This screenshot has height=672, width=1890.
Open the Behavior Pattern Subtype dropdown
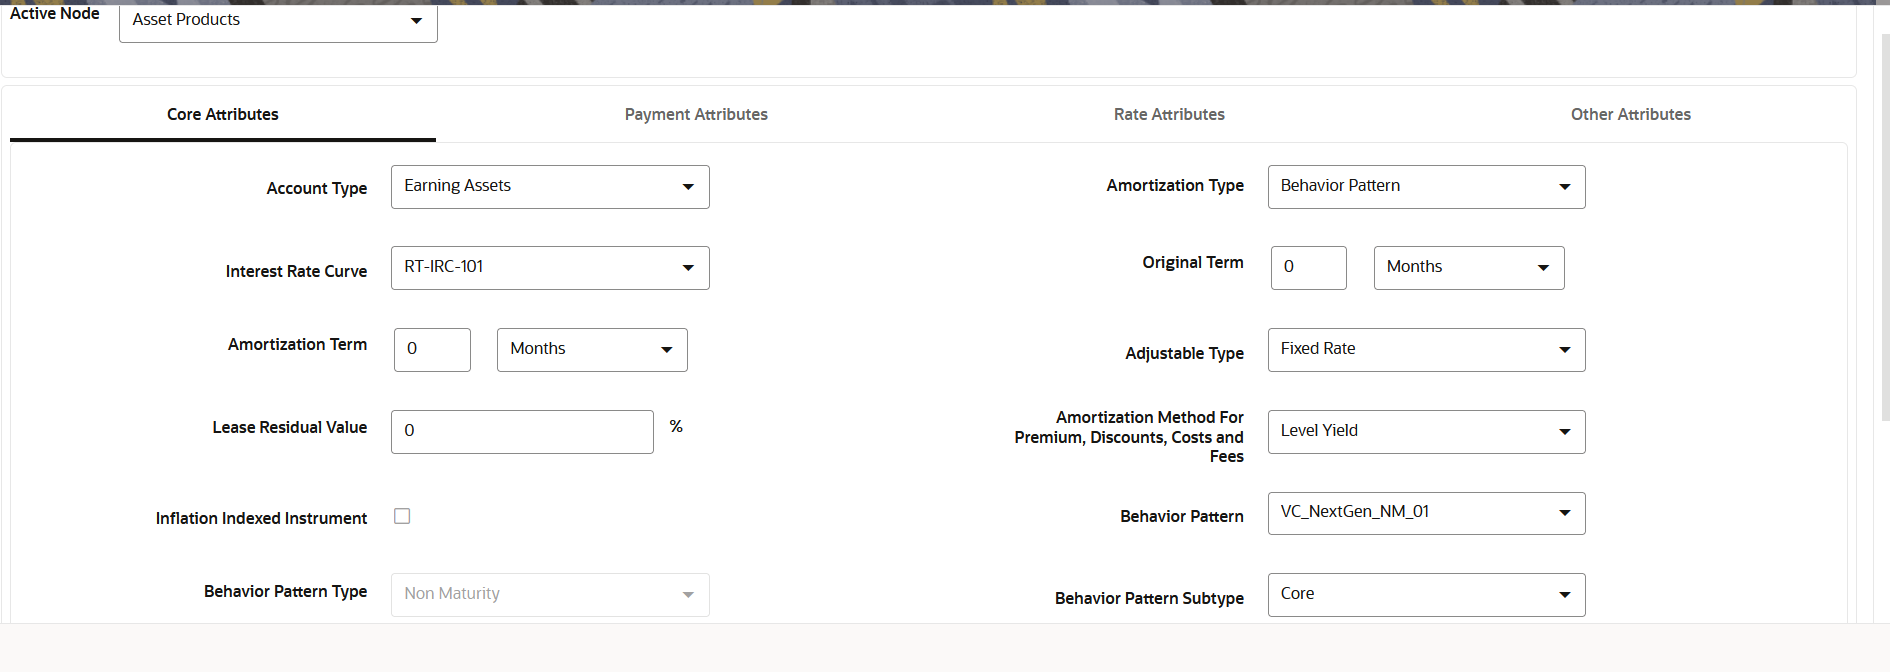point(1426,595)
